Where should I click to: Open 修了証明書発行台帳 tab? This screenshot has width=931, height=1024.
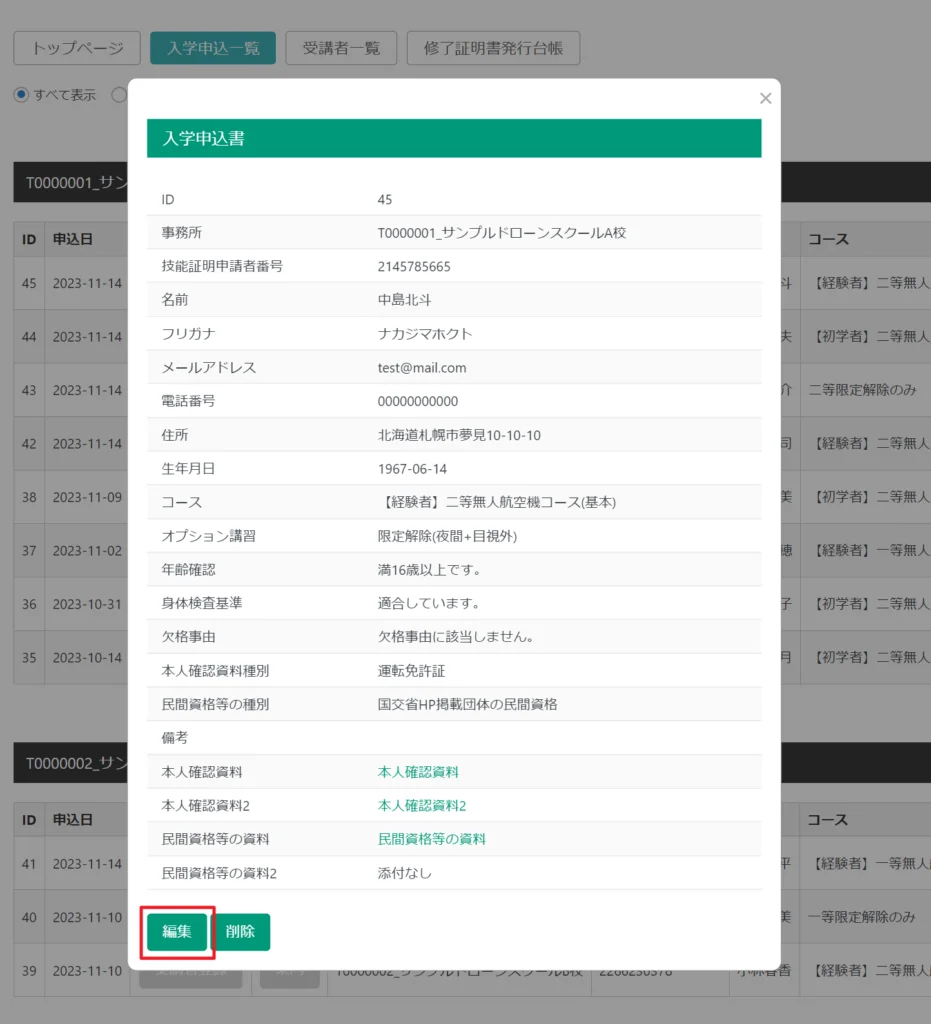(x=493, y=48)
